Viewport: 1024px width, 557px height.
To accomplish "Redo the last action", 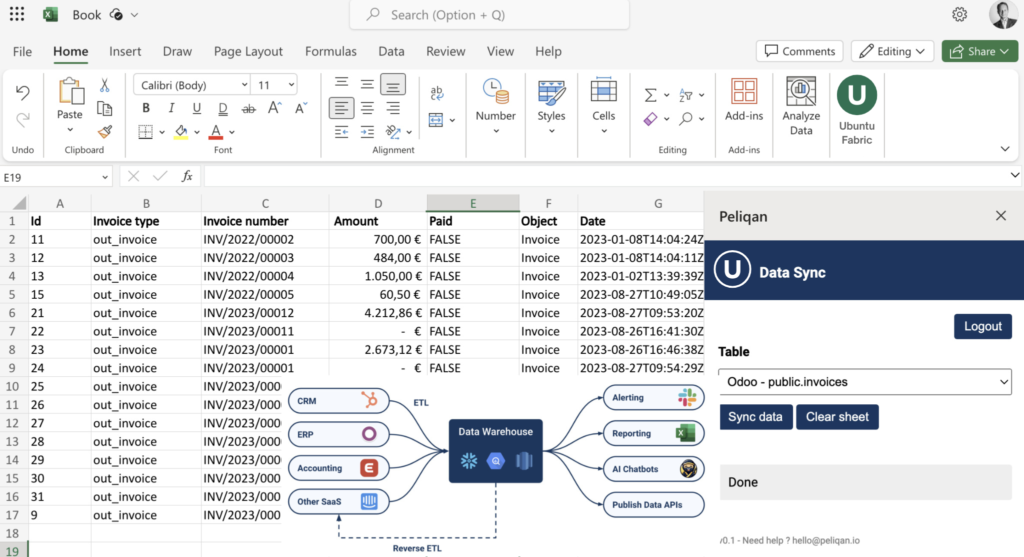I will point(23,119).
